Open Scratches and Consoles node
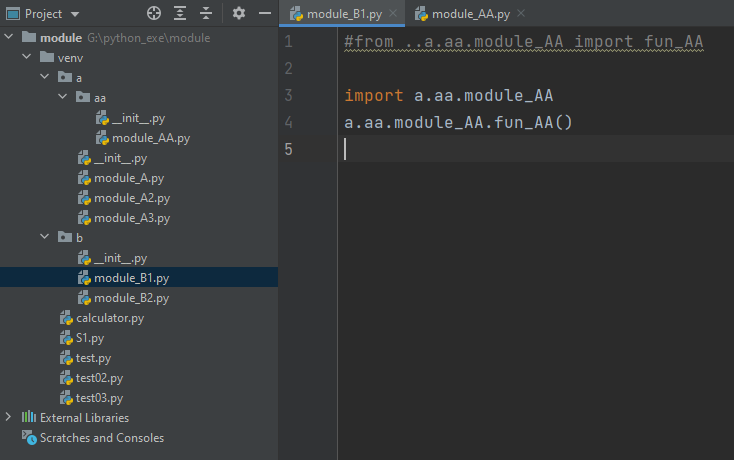This screenshot has height=460, width=734. (102, 438)
